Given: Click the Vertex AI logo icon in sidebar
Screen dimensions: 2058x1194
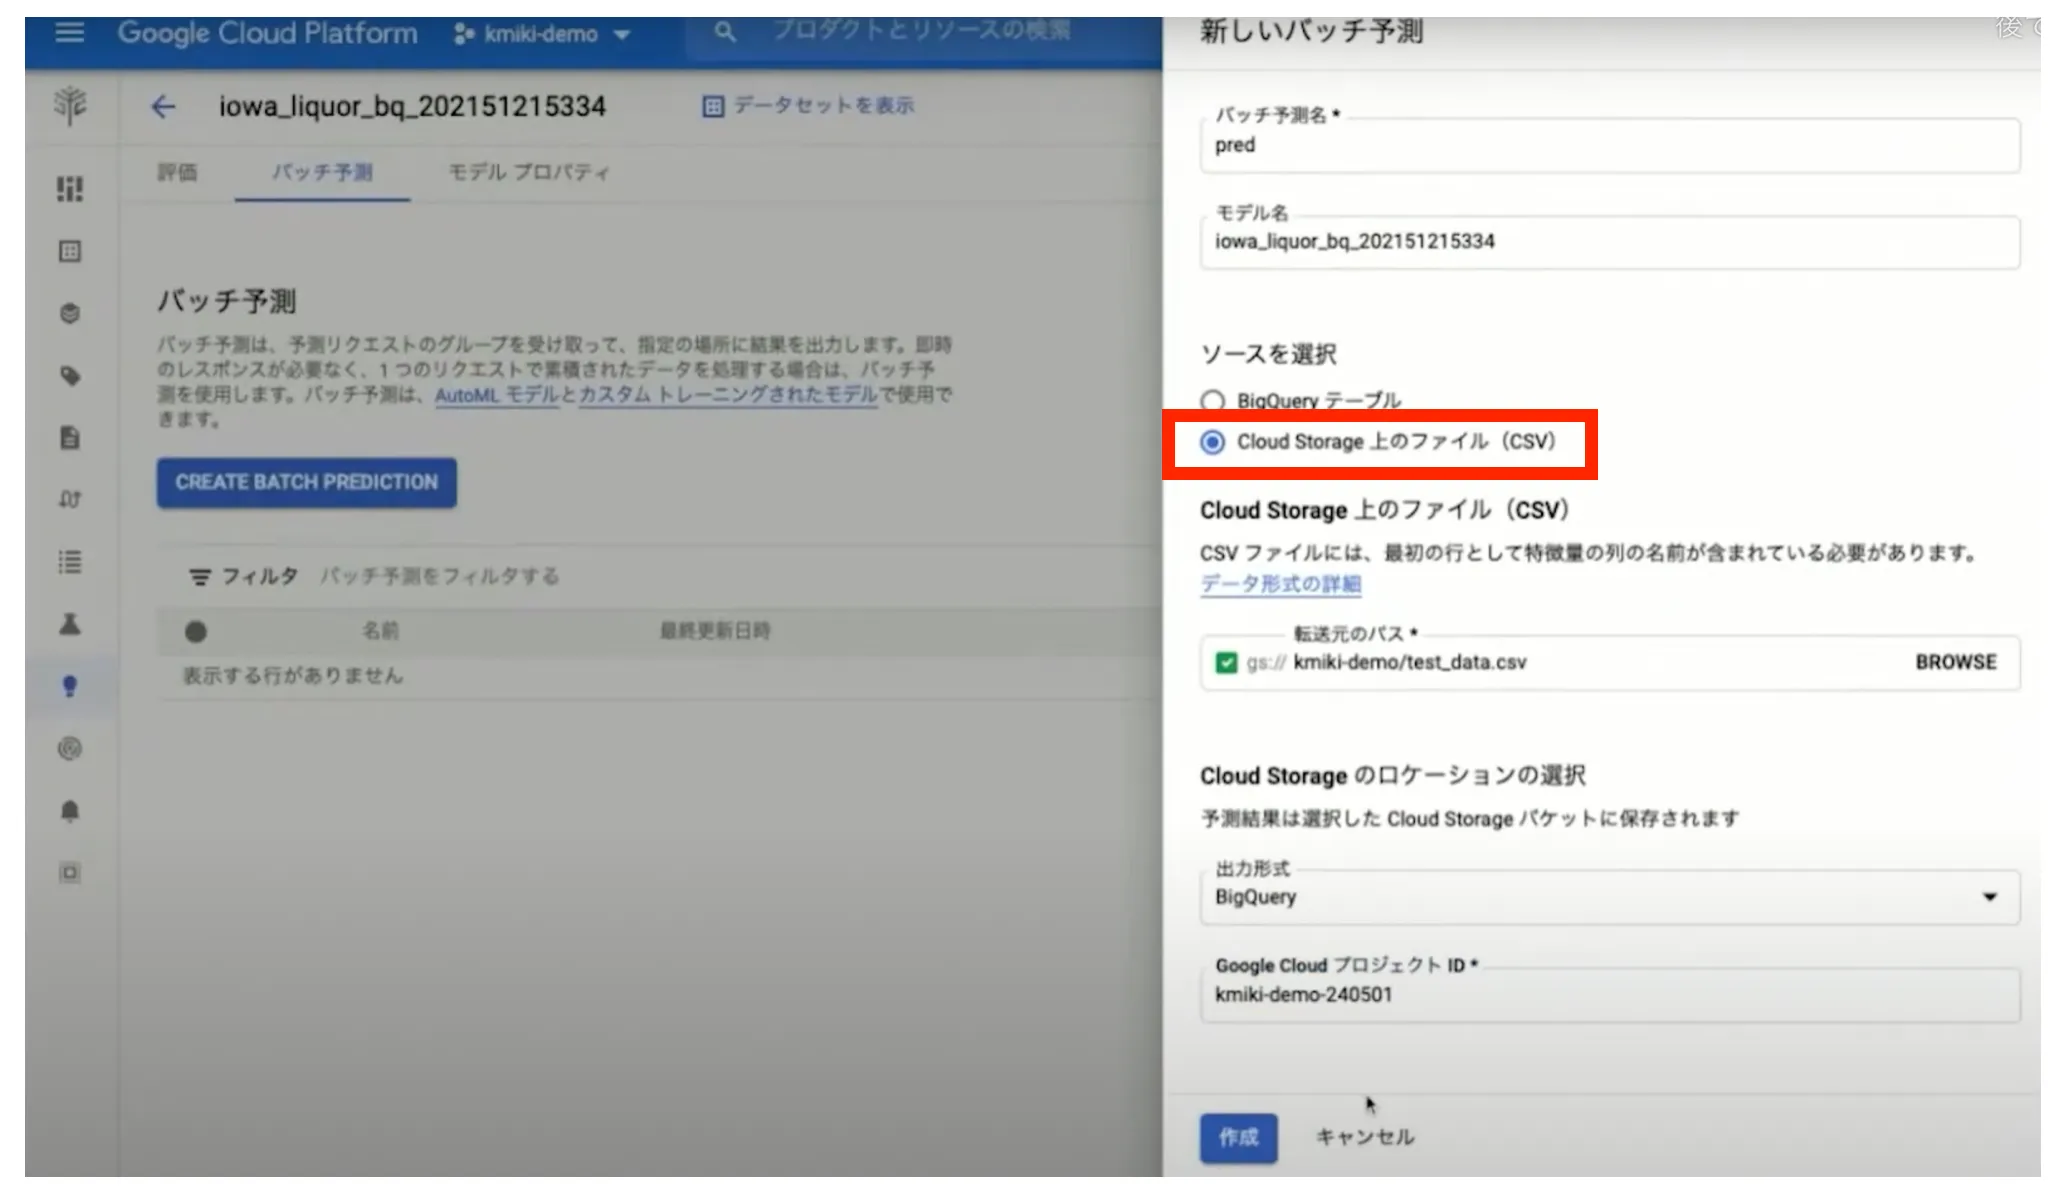Looking at the screenshot, I should point(70,106).
